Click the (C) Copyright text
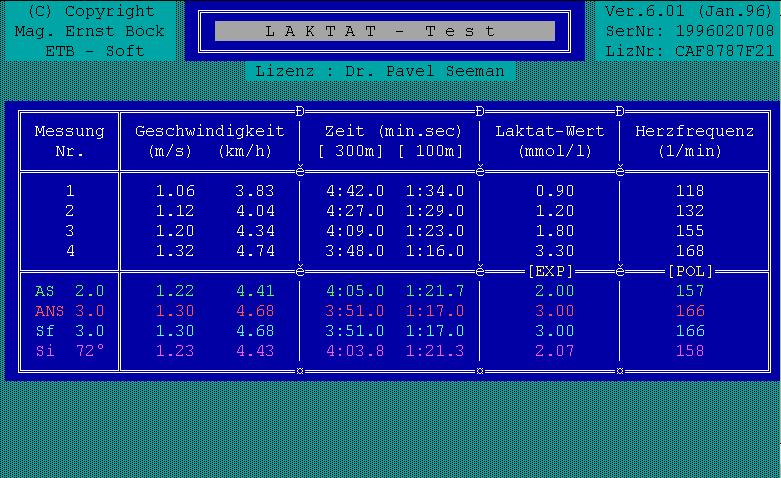 click(x=91, y=11)
